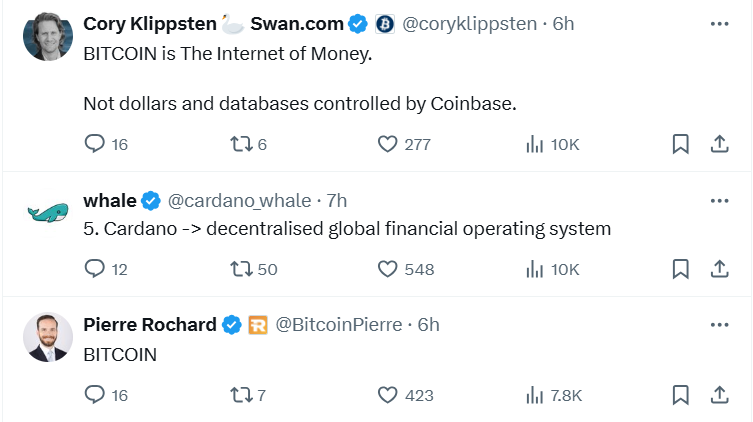Like Pierre Rochard's BITCOIN tweet
The width and height of the screenshot is (753, 422).
388,395
